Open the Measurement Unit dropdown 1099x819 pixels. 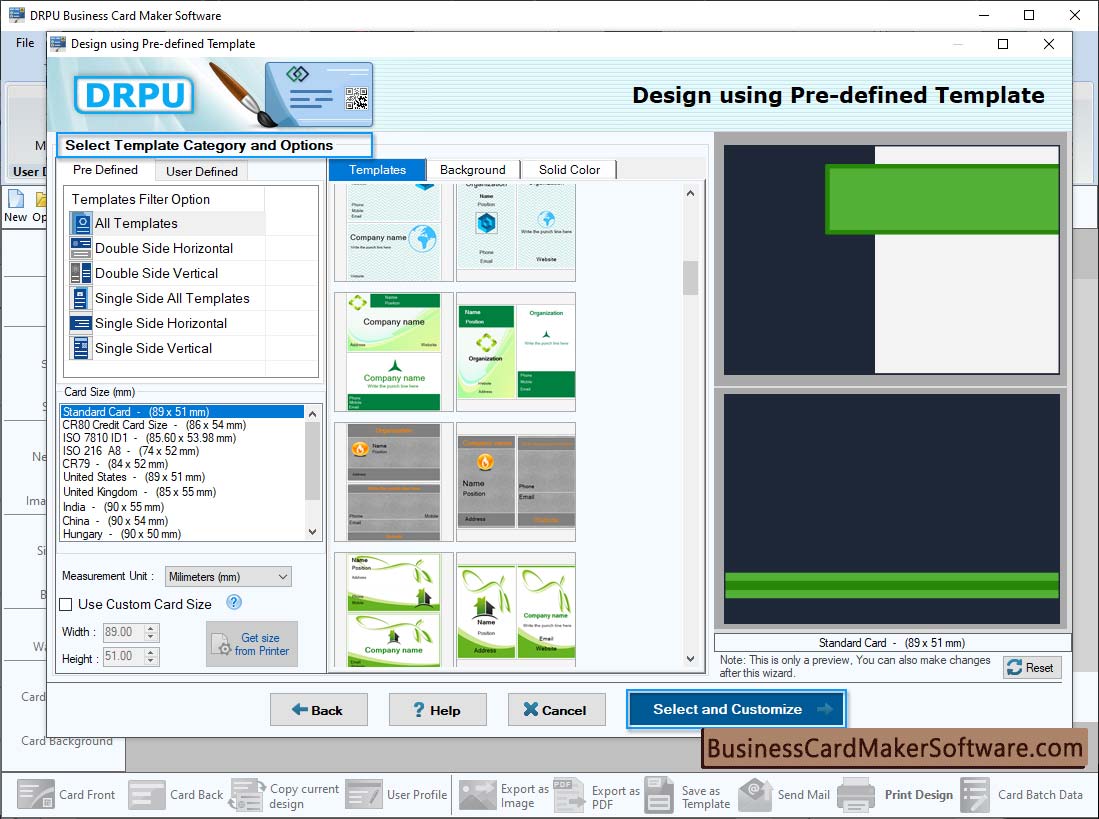(x=228, y=577)
